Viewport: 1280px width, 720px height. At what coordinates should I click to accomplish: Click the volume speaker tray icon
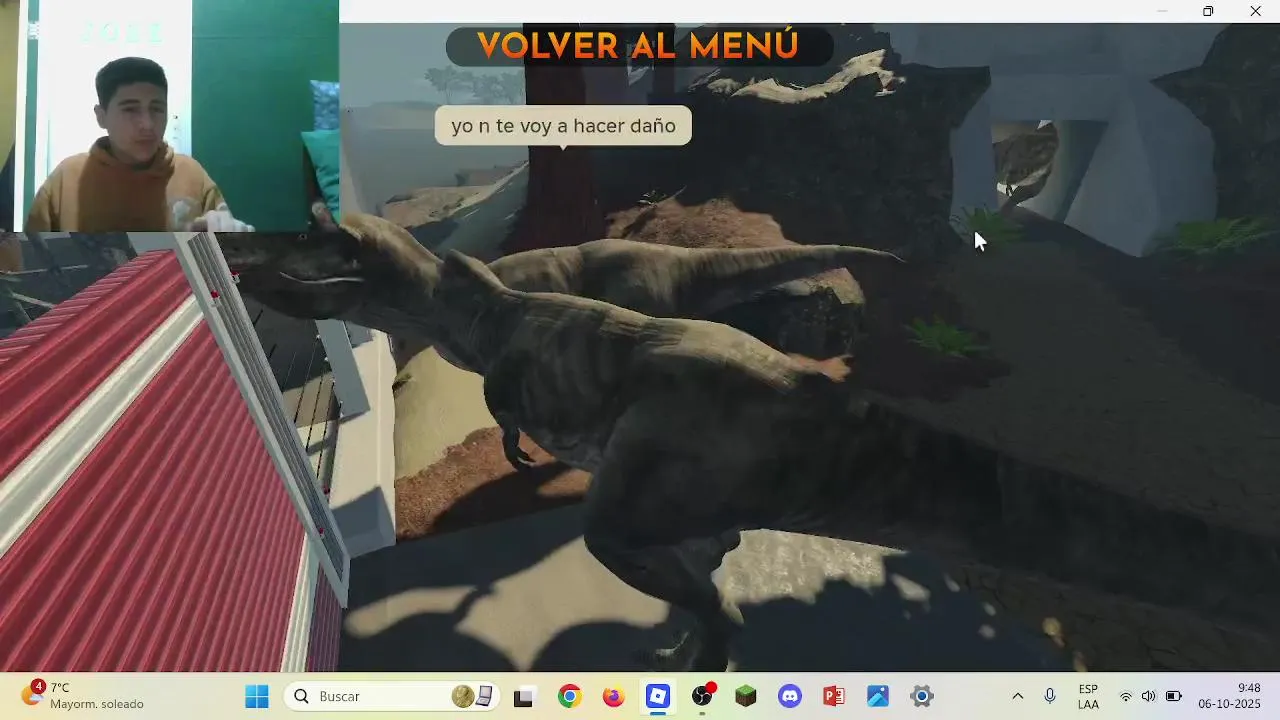coord(1148,696)
